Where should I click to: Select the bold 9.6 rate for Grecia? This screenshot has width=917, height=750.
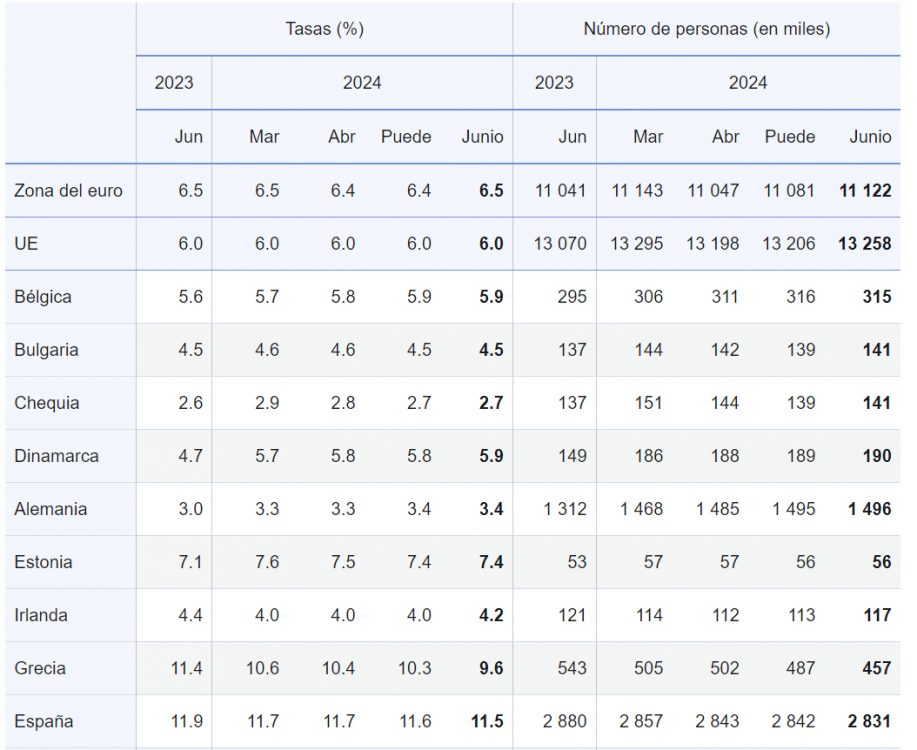491,668
